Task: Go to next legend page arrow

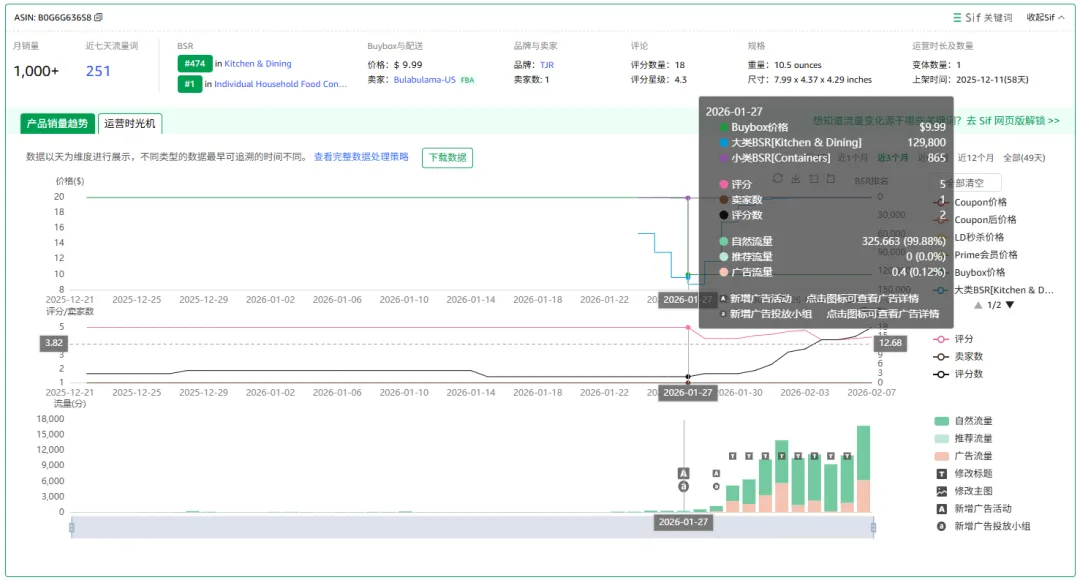Action: coord(1010,305)
